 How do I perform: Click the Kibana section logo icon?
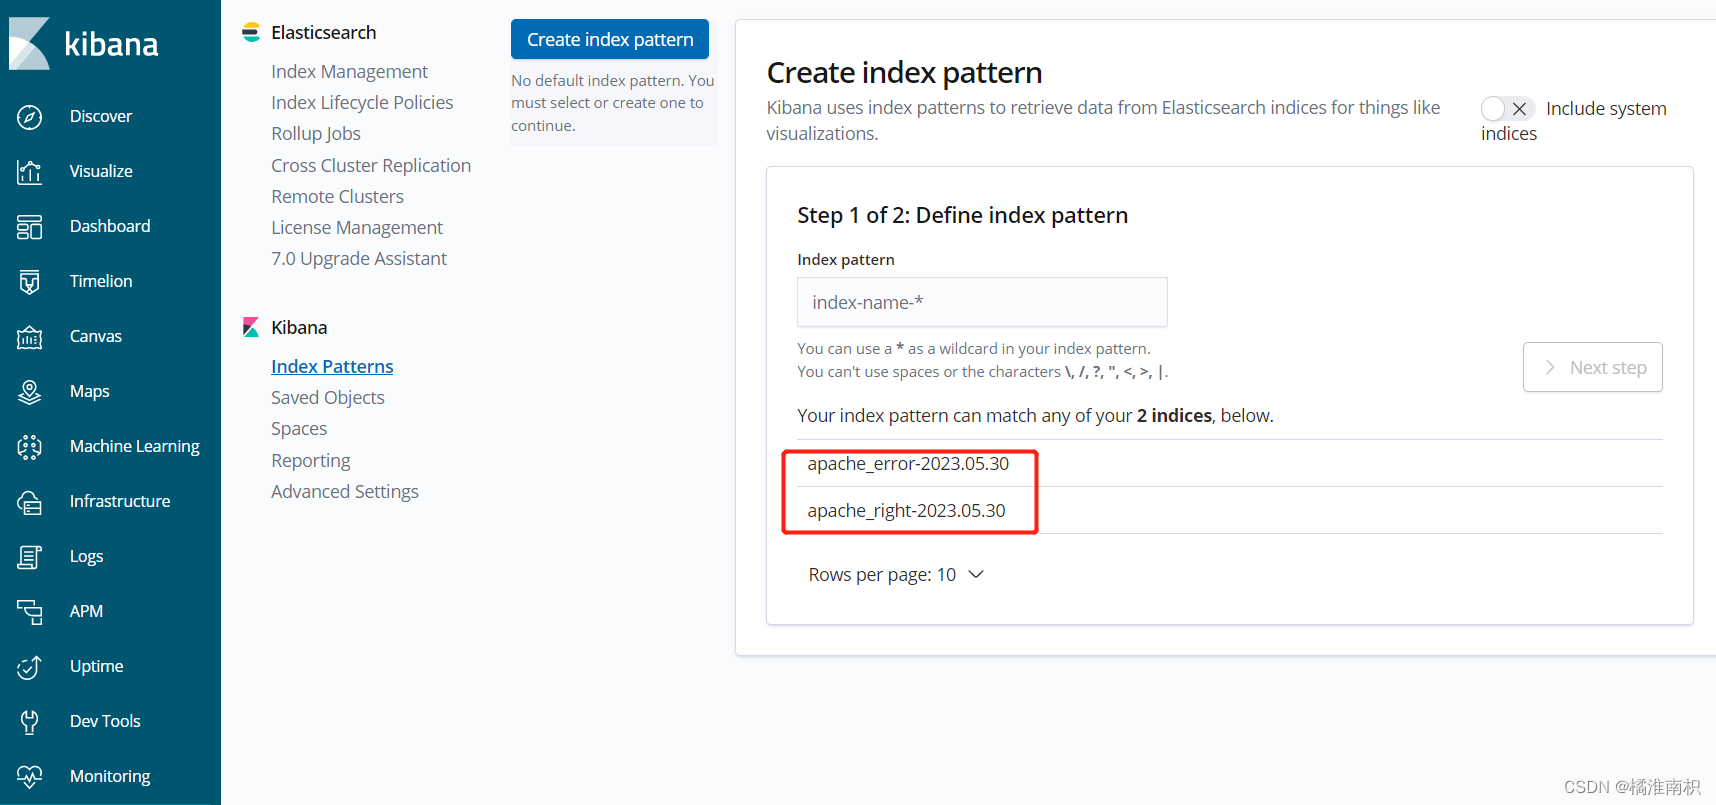pos(251,328)
